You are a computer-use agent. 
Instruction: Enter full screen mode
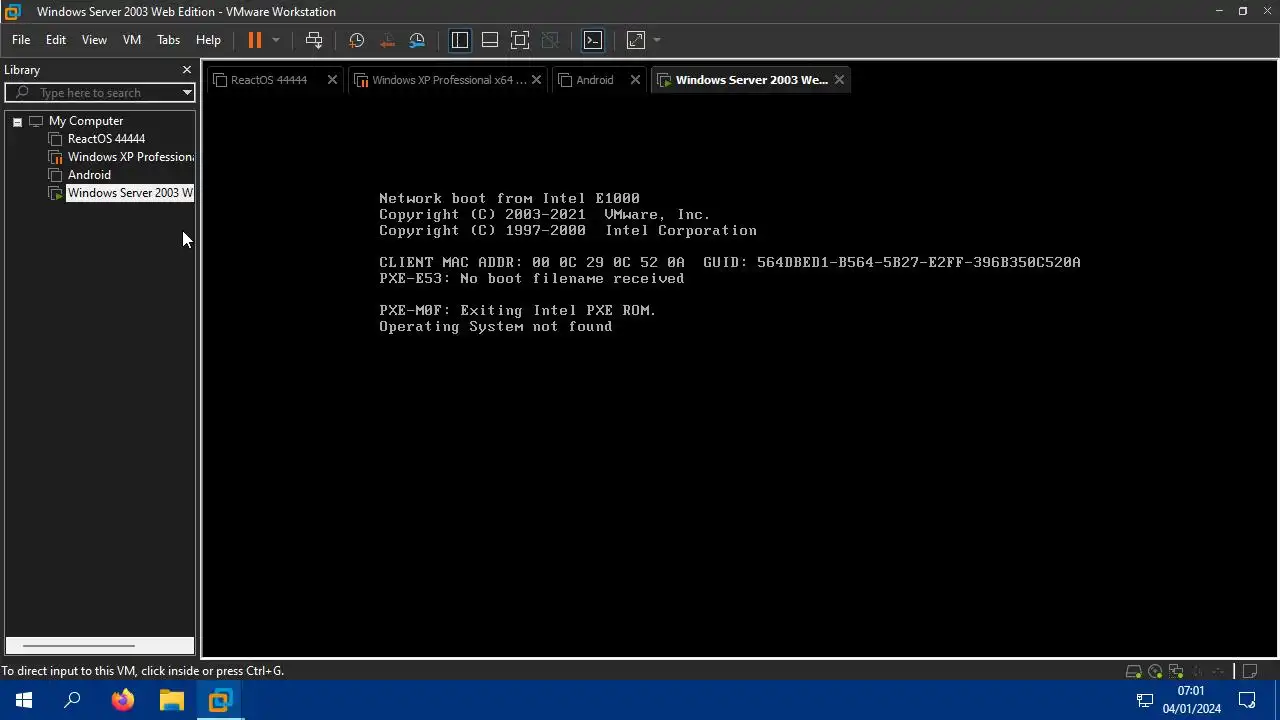(520, 40)
